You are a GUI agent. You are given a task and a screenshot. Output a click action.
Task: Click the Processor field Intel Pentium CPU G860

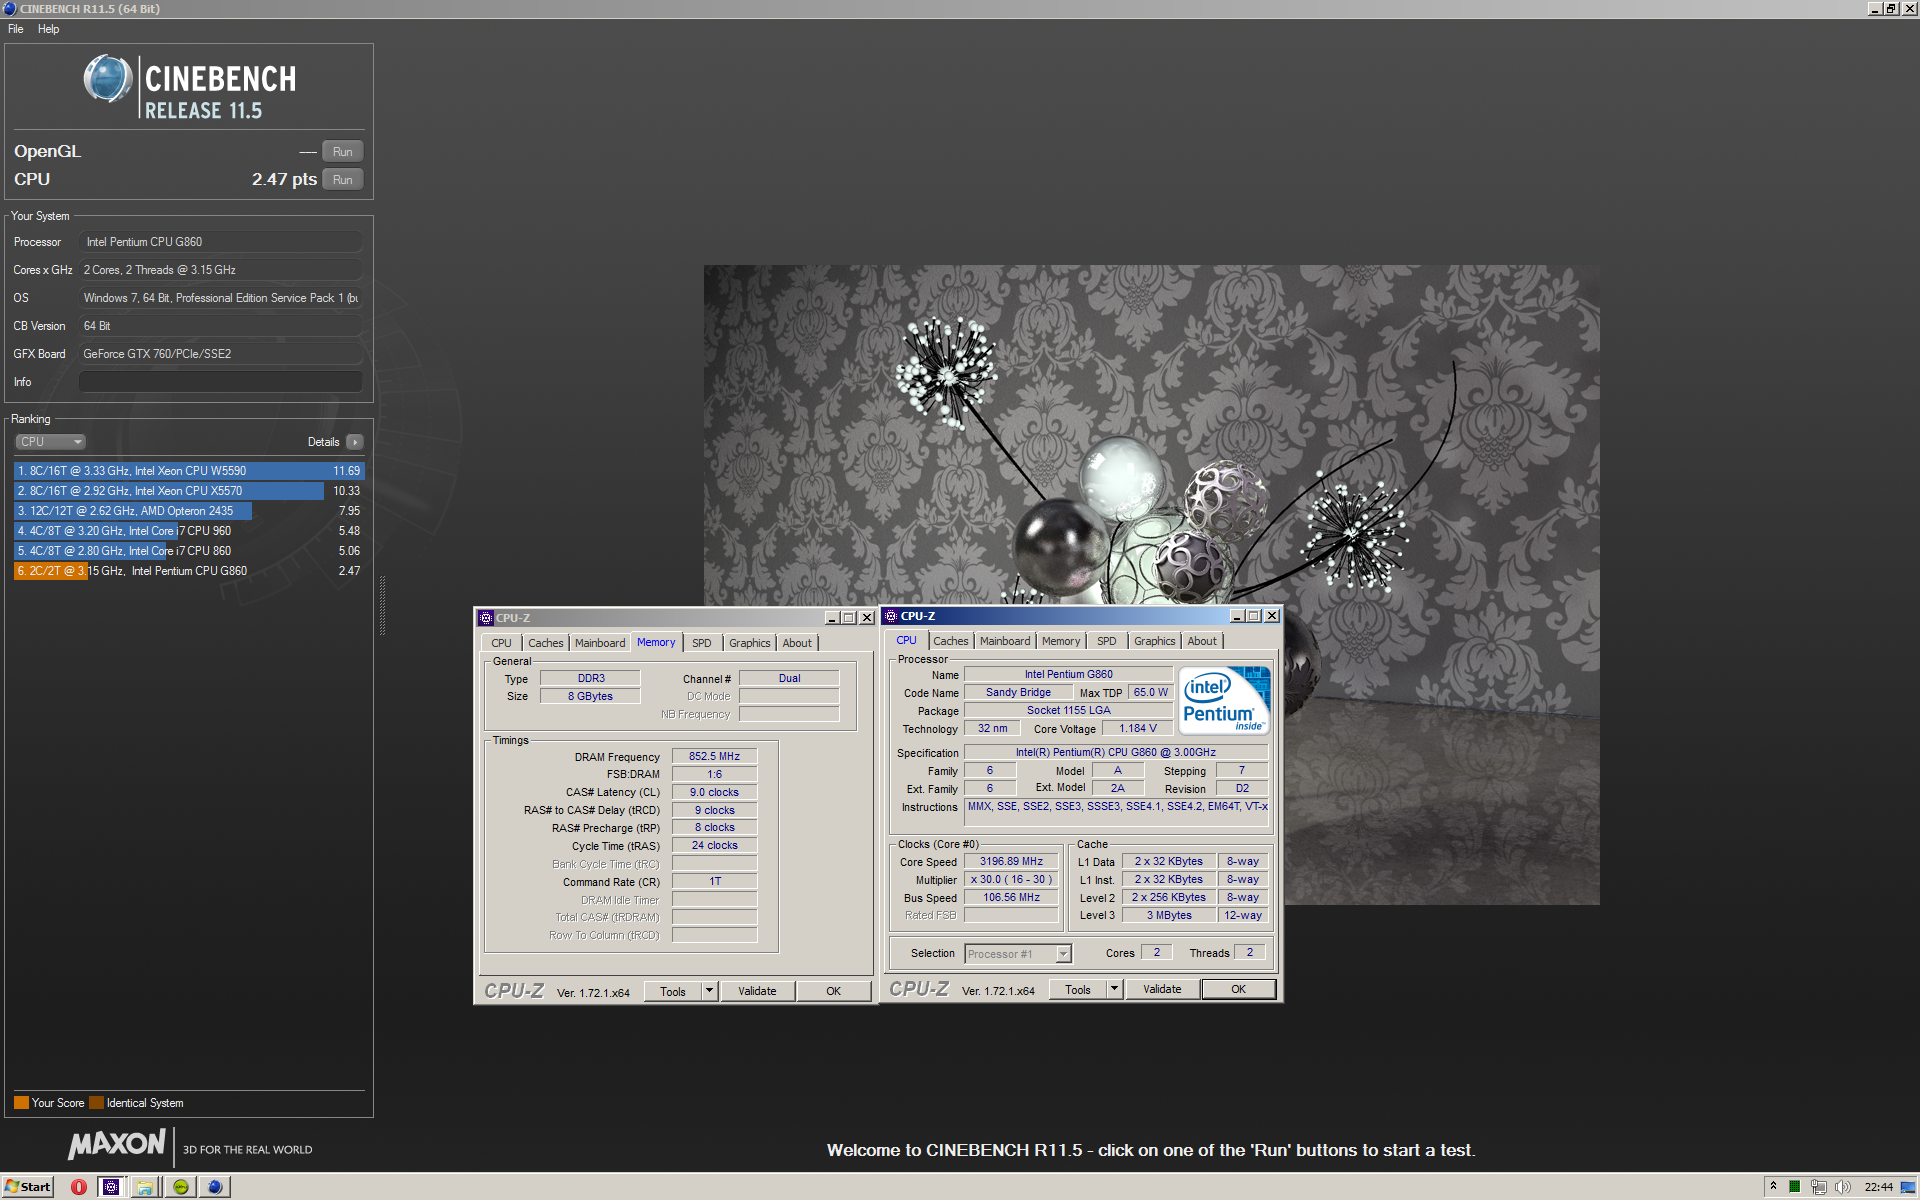221,242
